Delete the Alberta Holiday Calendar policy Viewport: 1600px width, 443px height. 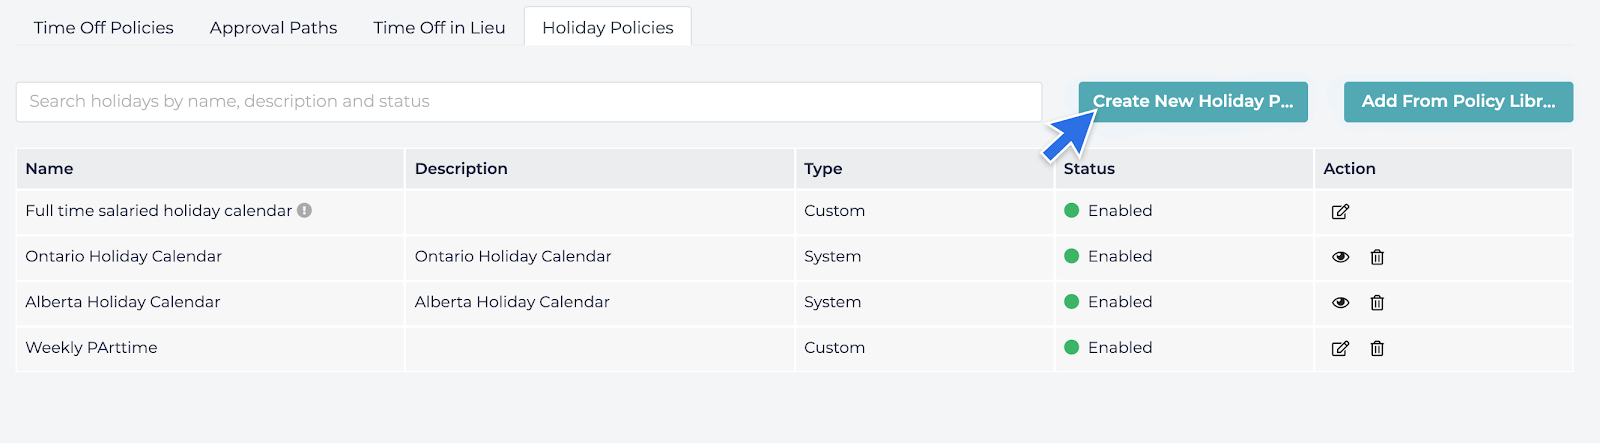(1377, 303)
